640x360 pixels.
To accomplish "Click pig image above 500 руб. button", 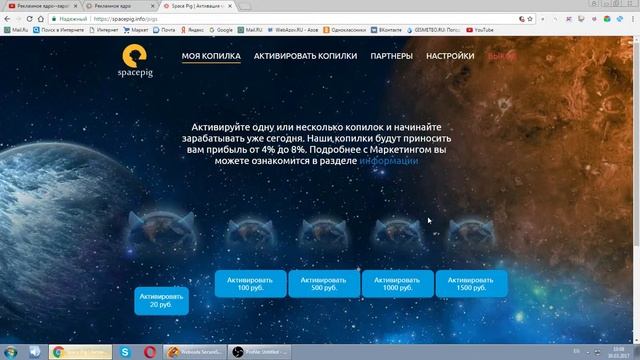I will (x=324, y=233).
